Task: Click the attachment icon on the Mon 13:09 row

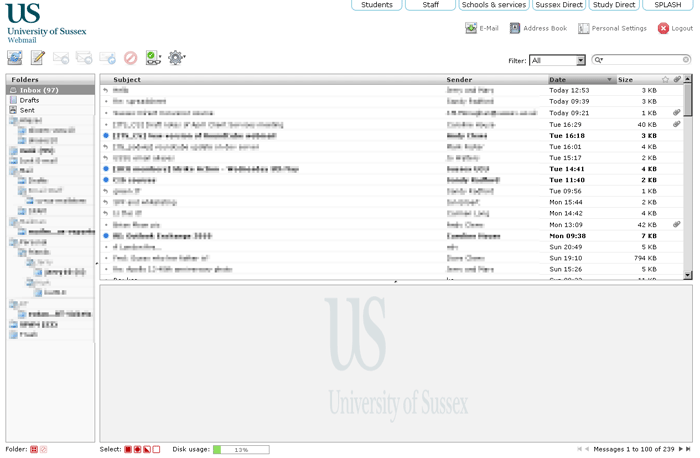Action: [677, 224]
